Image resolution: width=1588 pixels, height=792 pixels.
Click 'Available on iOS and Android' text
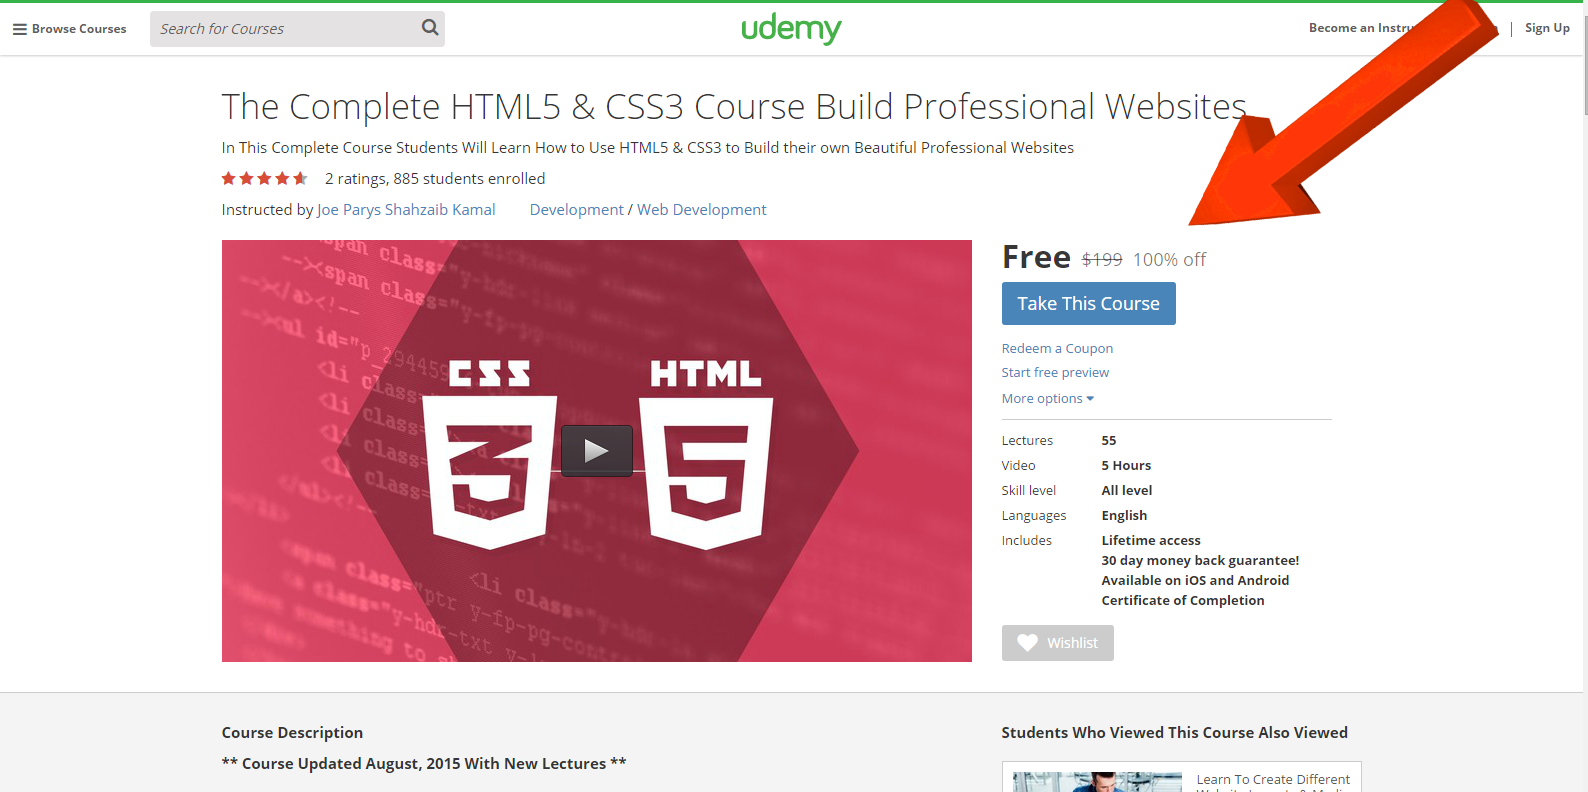pos(1195,580)
